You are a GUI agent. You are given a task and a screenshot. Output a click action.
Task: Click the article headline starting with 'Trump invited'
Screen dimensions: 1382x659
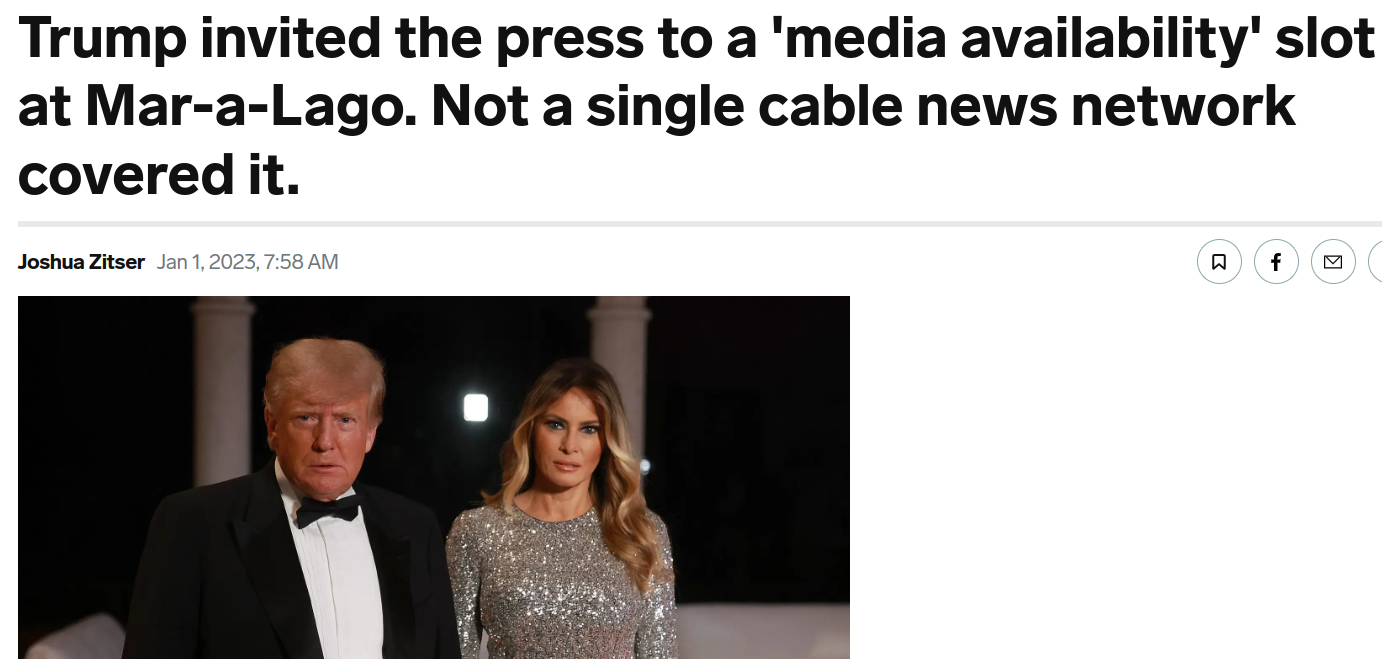tap(697, 106)
